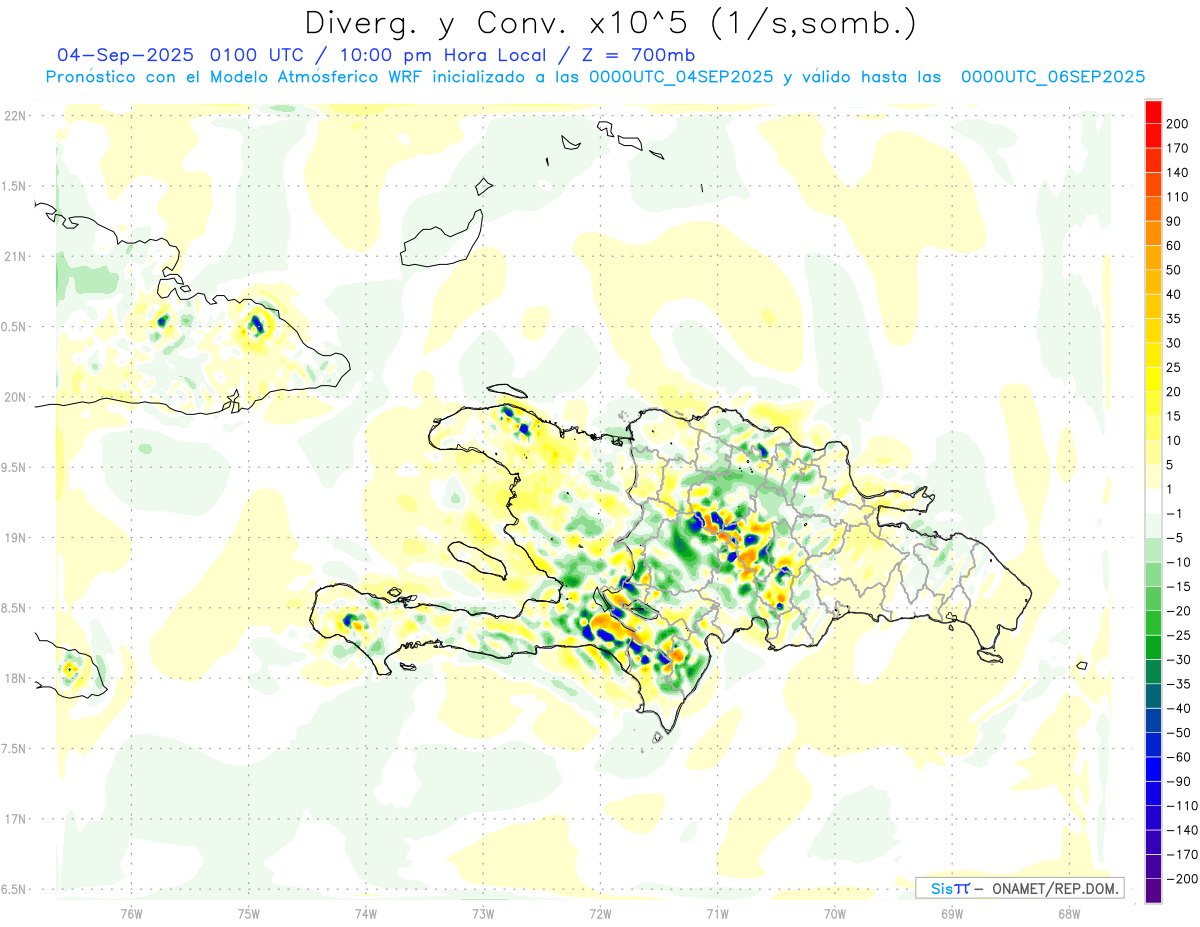
Task: Click the white swatch between 1 and -1
Action: click(1153, 502)
